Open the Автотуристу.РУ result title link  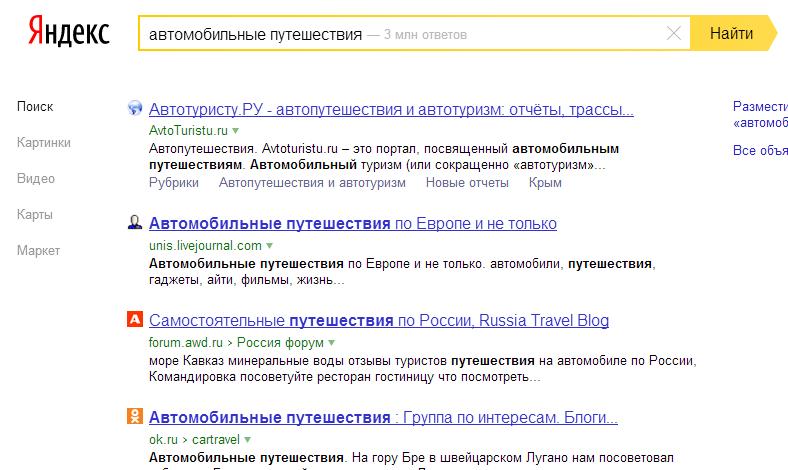(391, 109)
